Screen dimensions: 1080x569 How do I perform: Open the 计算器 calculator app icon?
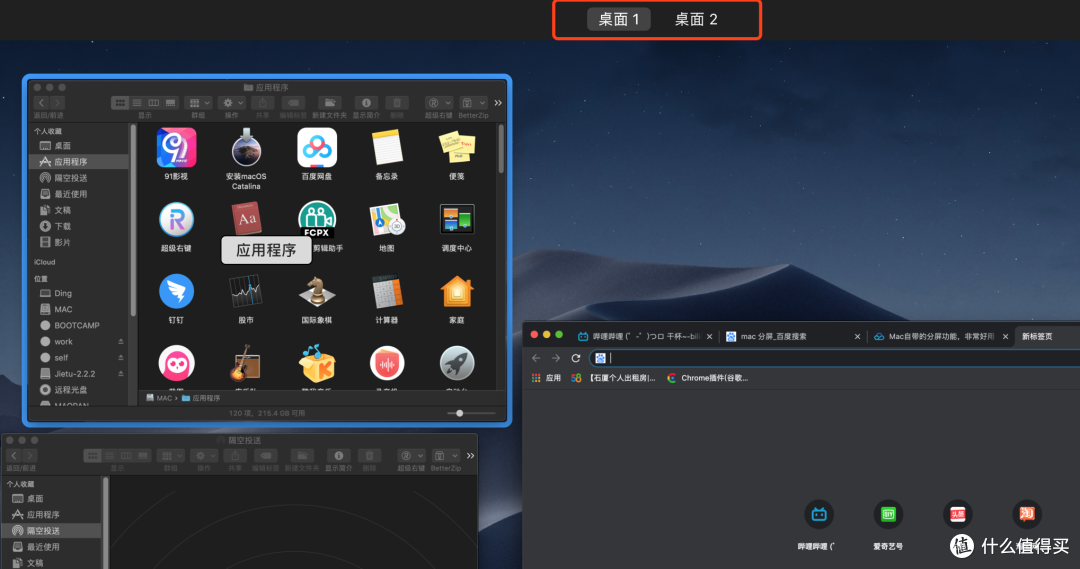click(386, 291)
